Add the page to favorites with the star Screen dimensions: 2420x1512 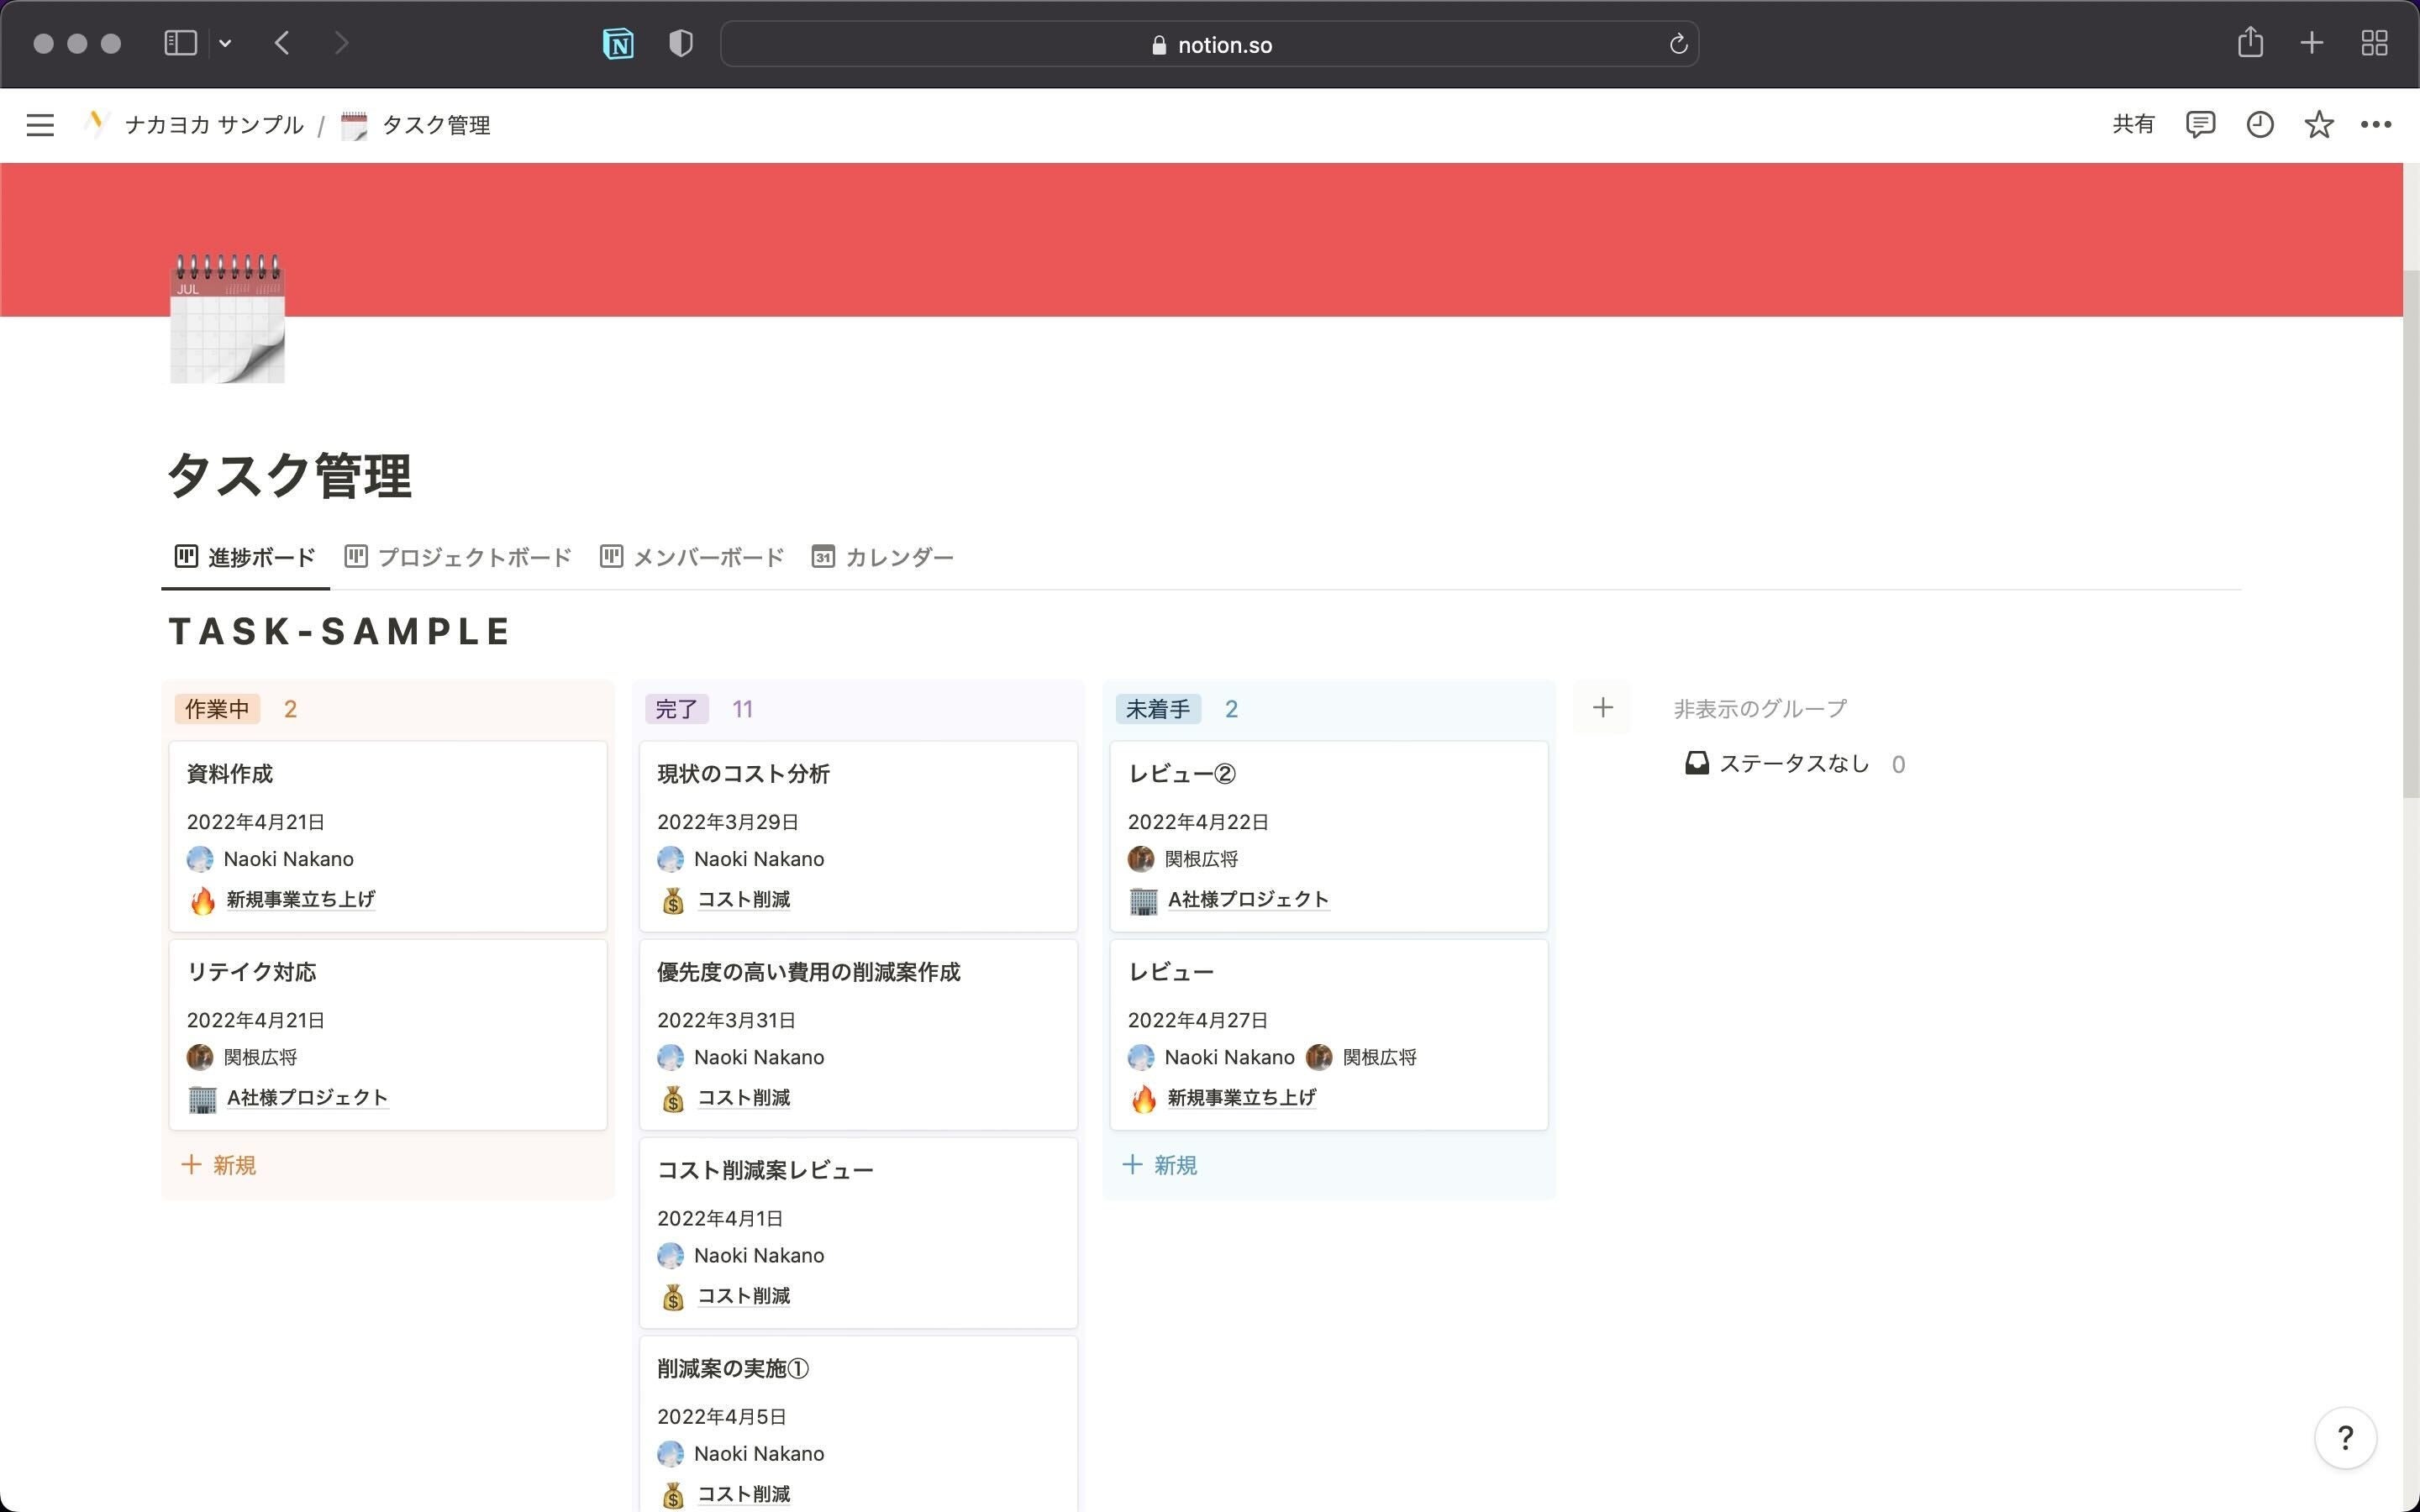pos(2319,125)
